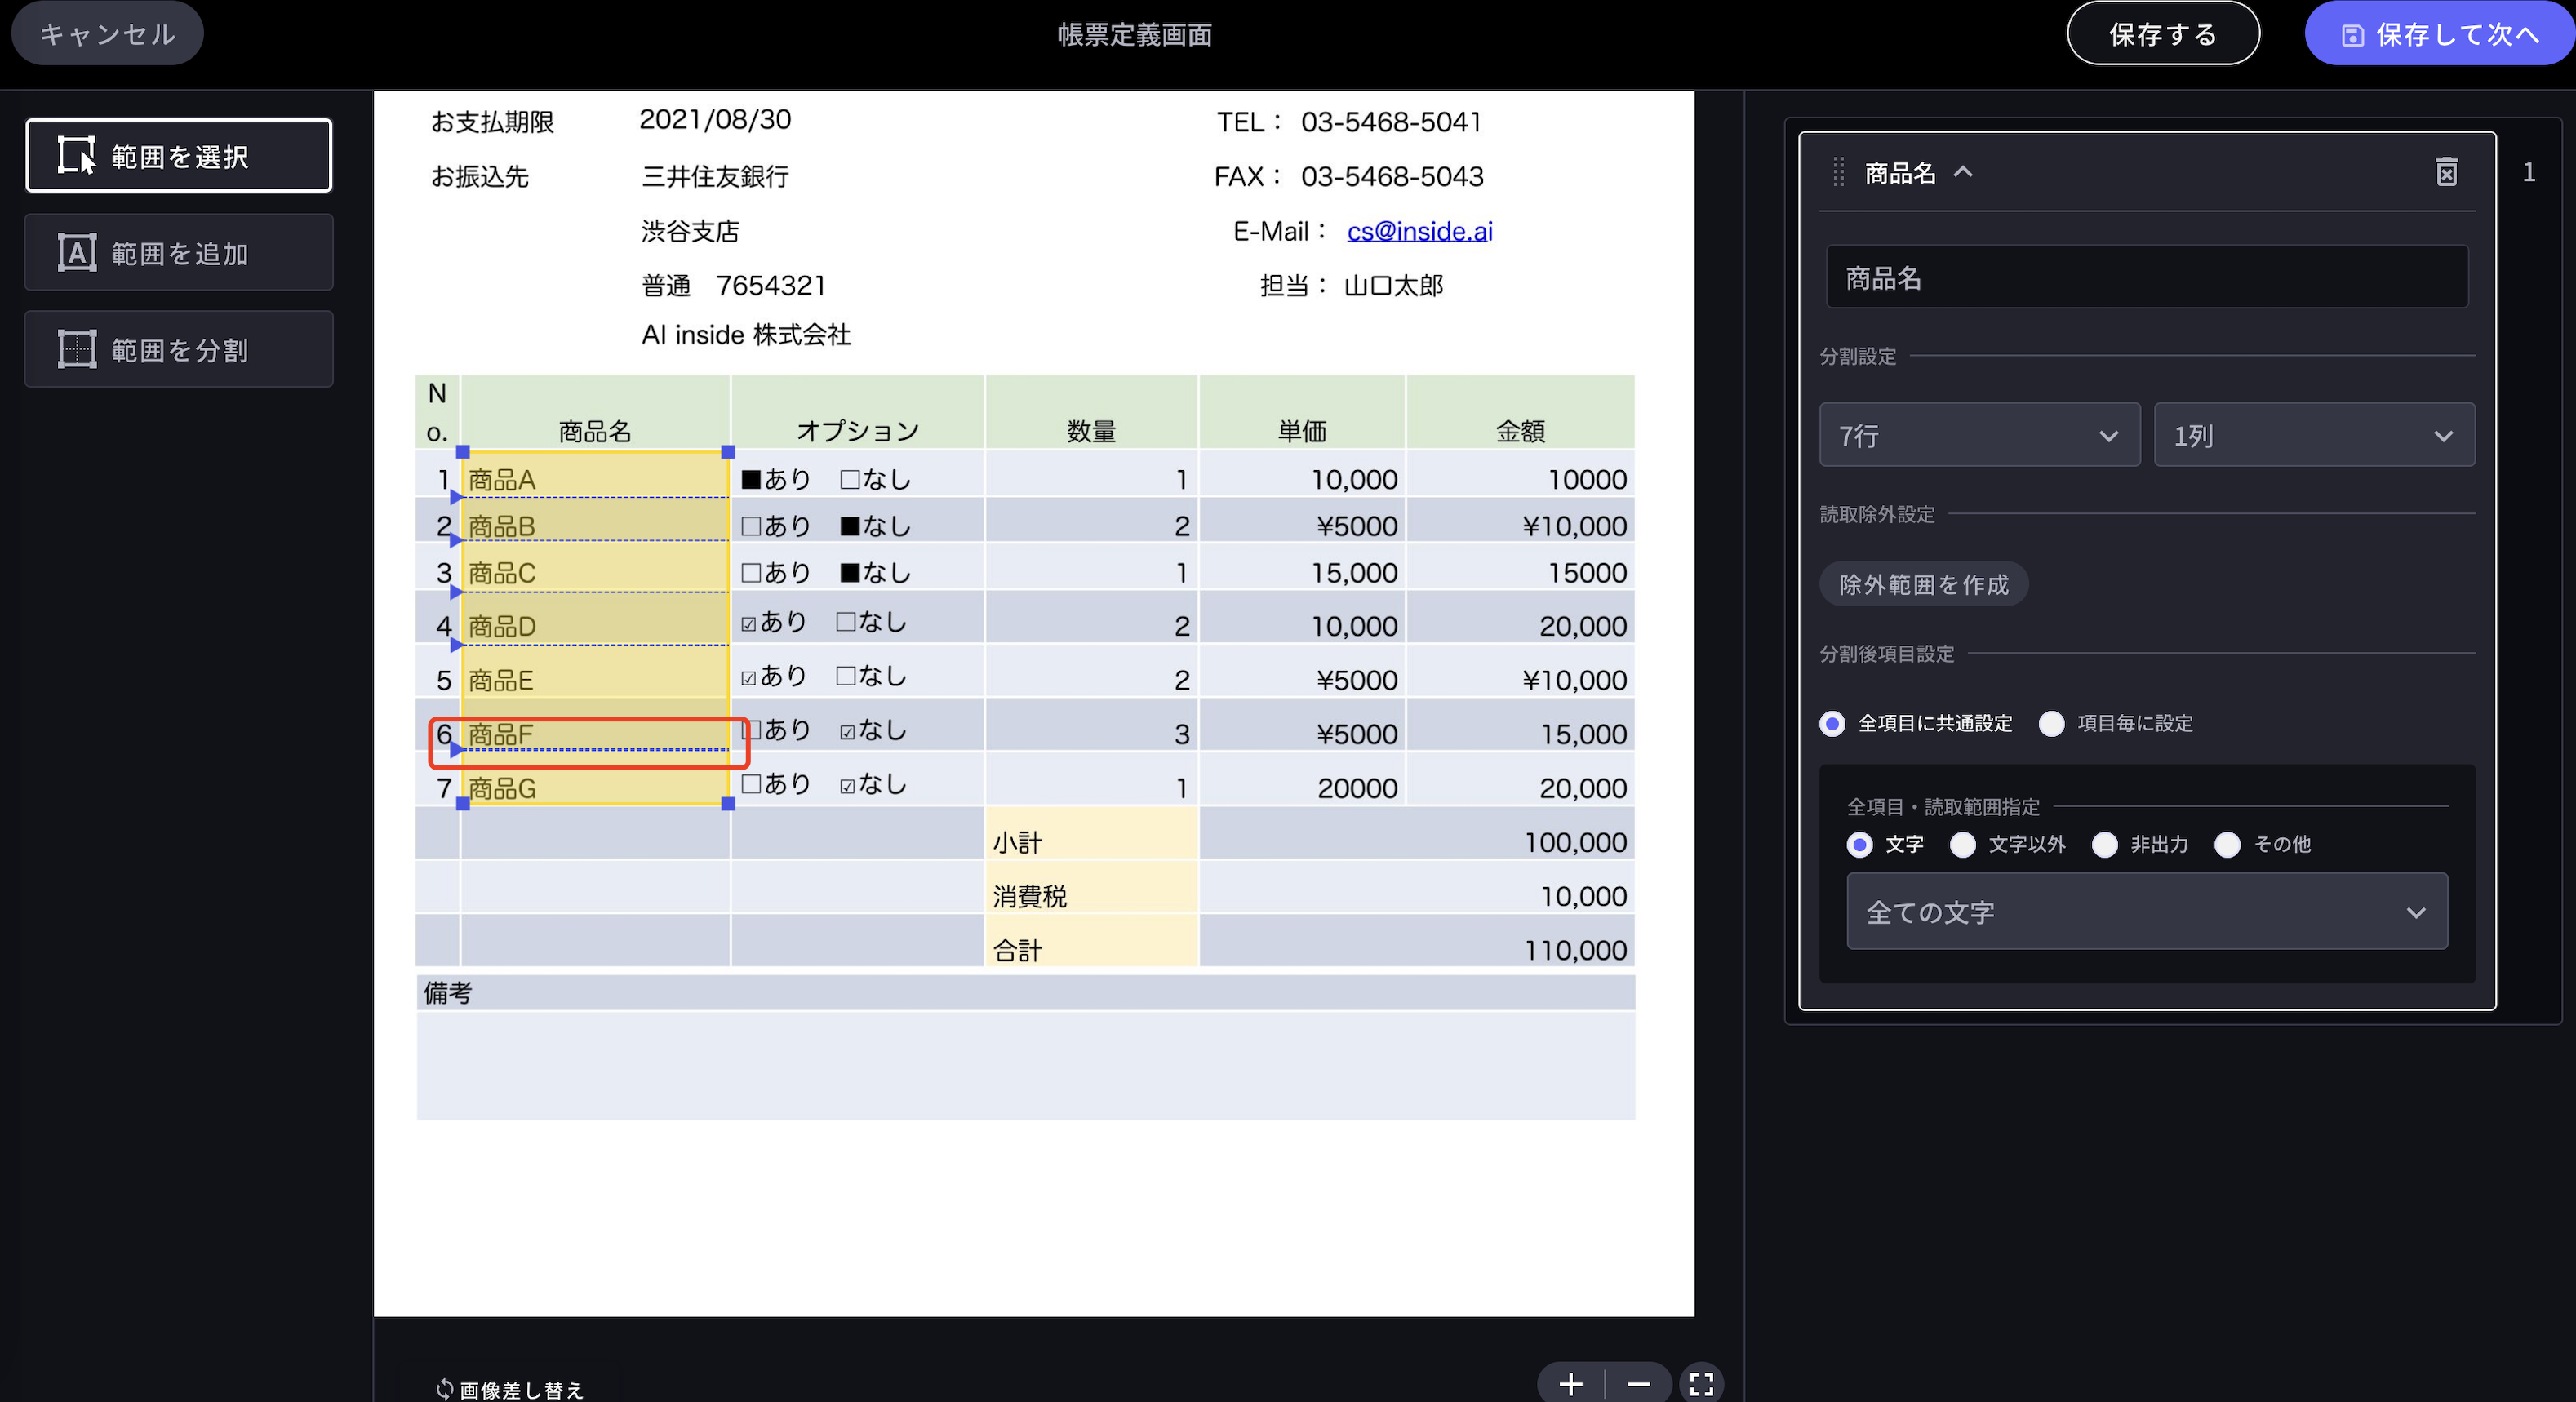Click the 数量 column header
Screen dimensions: 2576x1402
click(x=1091, y=412)
